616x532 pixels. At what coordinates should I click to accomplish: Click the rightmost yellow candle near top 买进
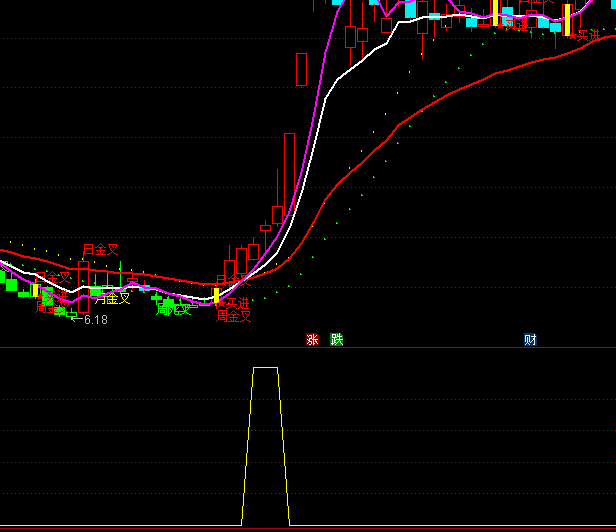coord(567,20)
